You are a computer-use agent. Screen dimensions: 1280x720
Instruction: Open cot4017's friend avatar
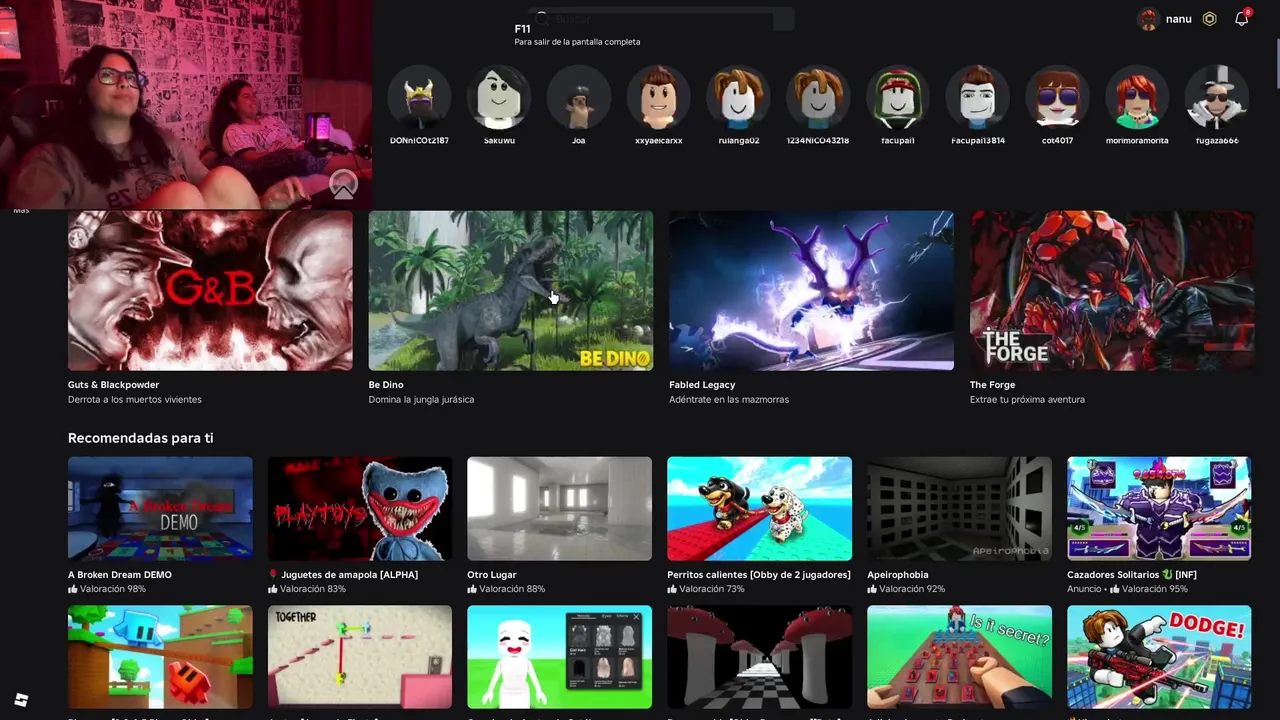pos(1057,98)
